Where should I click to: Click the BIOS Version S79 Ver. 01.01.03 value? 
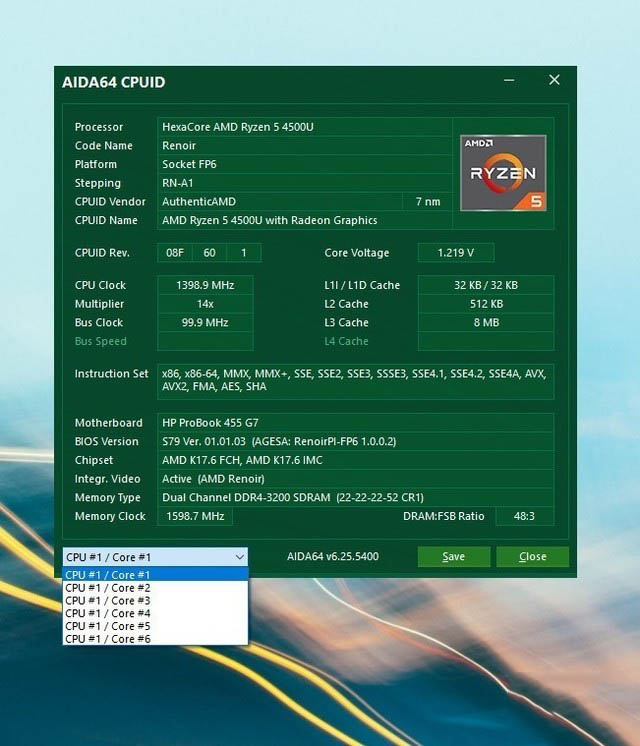(355, 441)
